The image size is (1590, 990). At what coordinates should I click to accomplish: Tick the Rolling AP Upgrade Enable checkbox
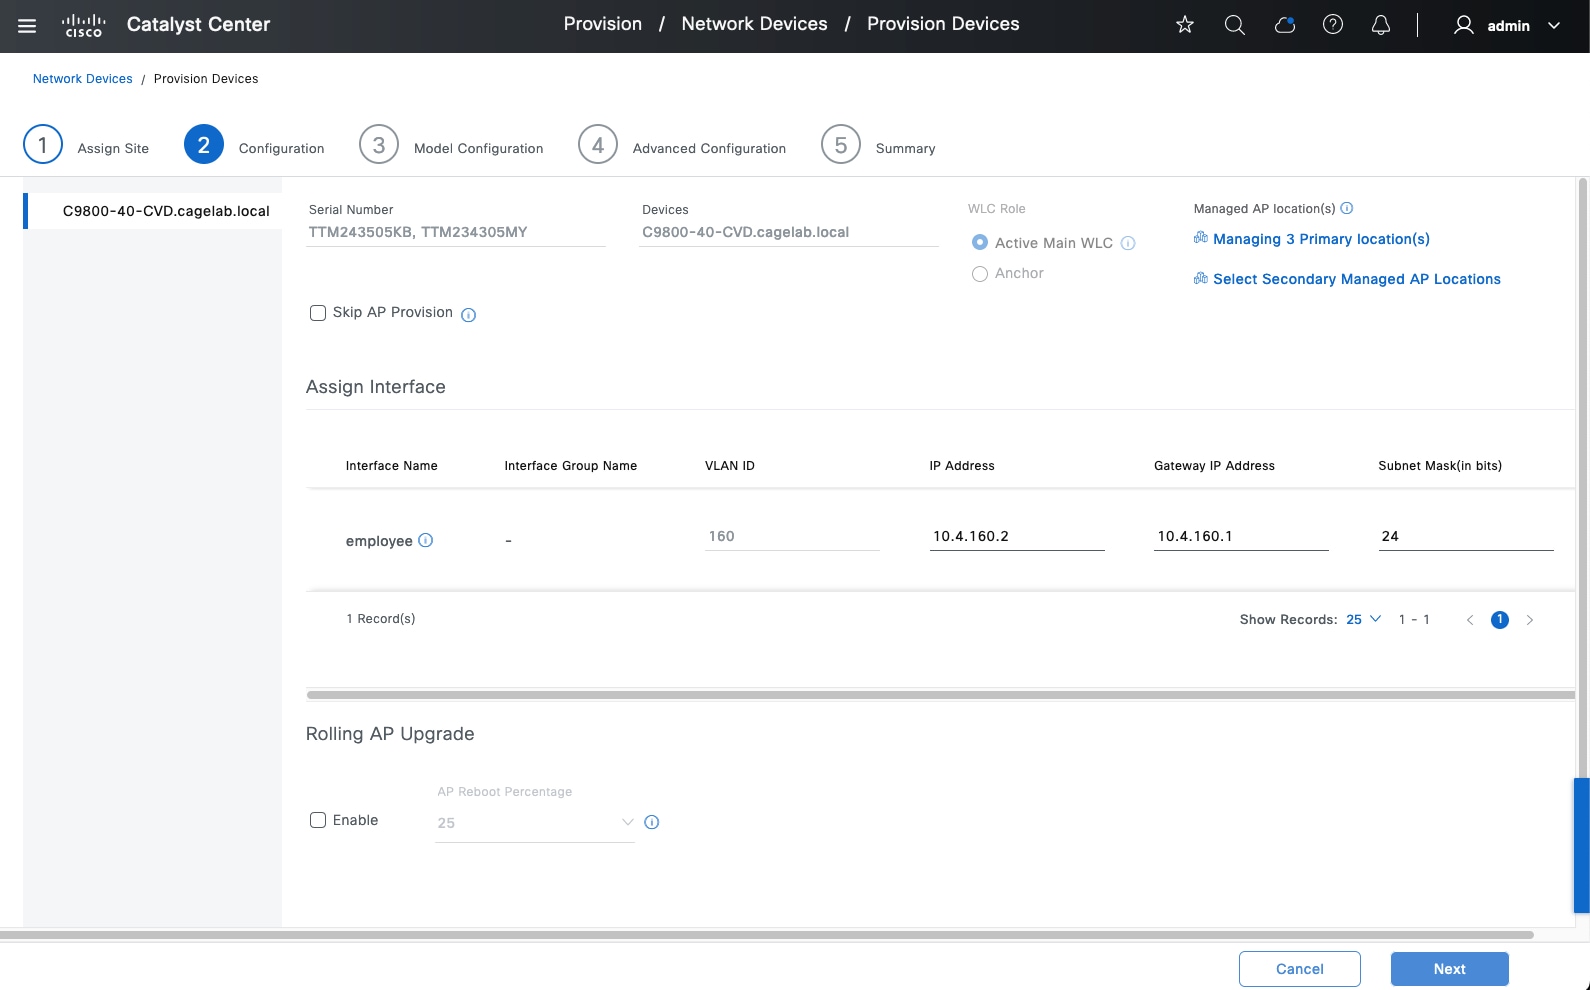pyautogui.click(x=318, y=820)
